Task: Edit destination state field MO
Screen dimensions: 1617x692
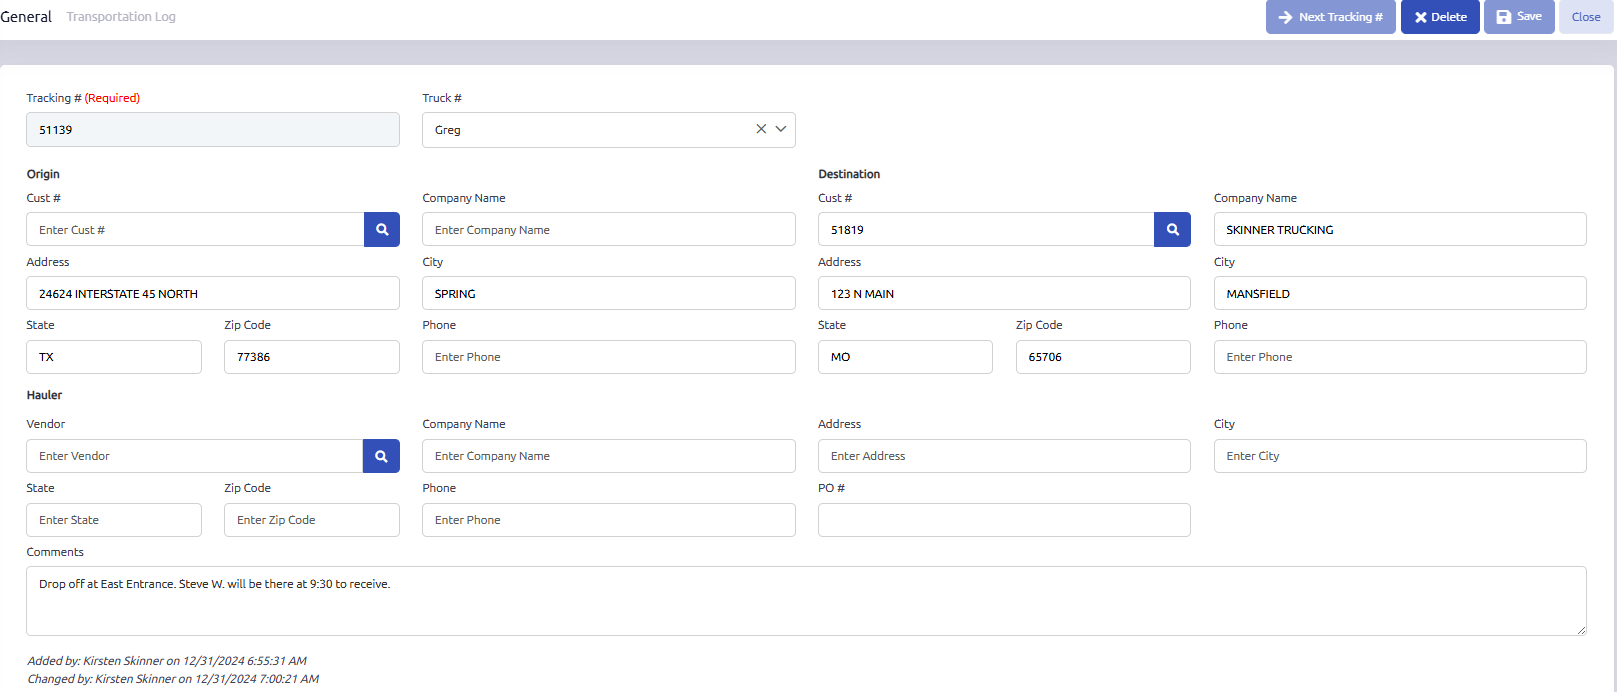Action: (x=905, y=357)
